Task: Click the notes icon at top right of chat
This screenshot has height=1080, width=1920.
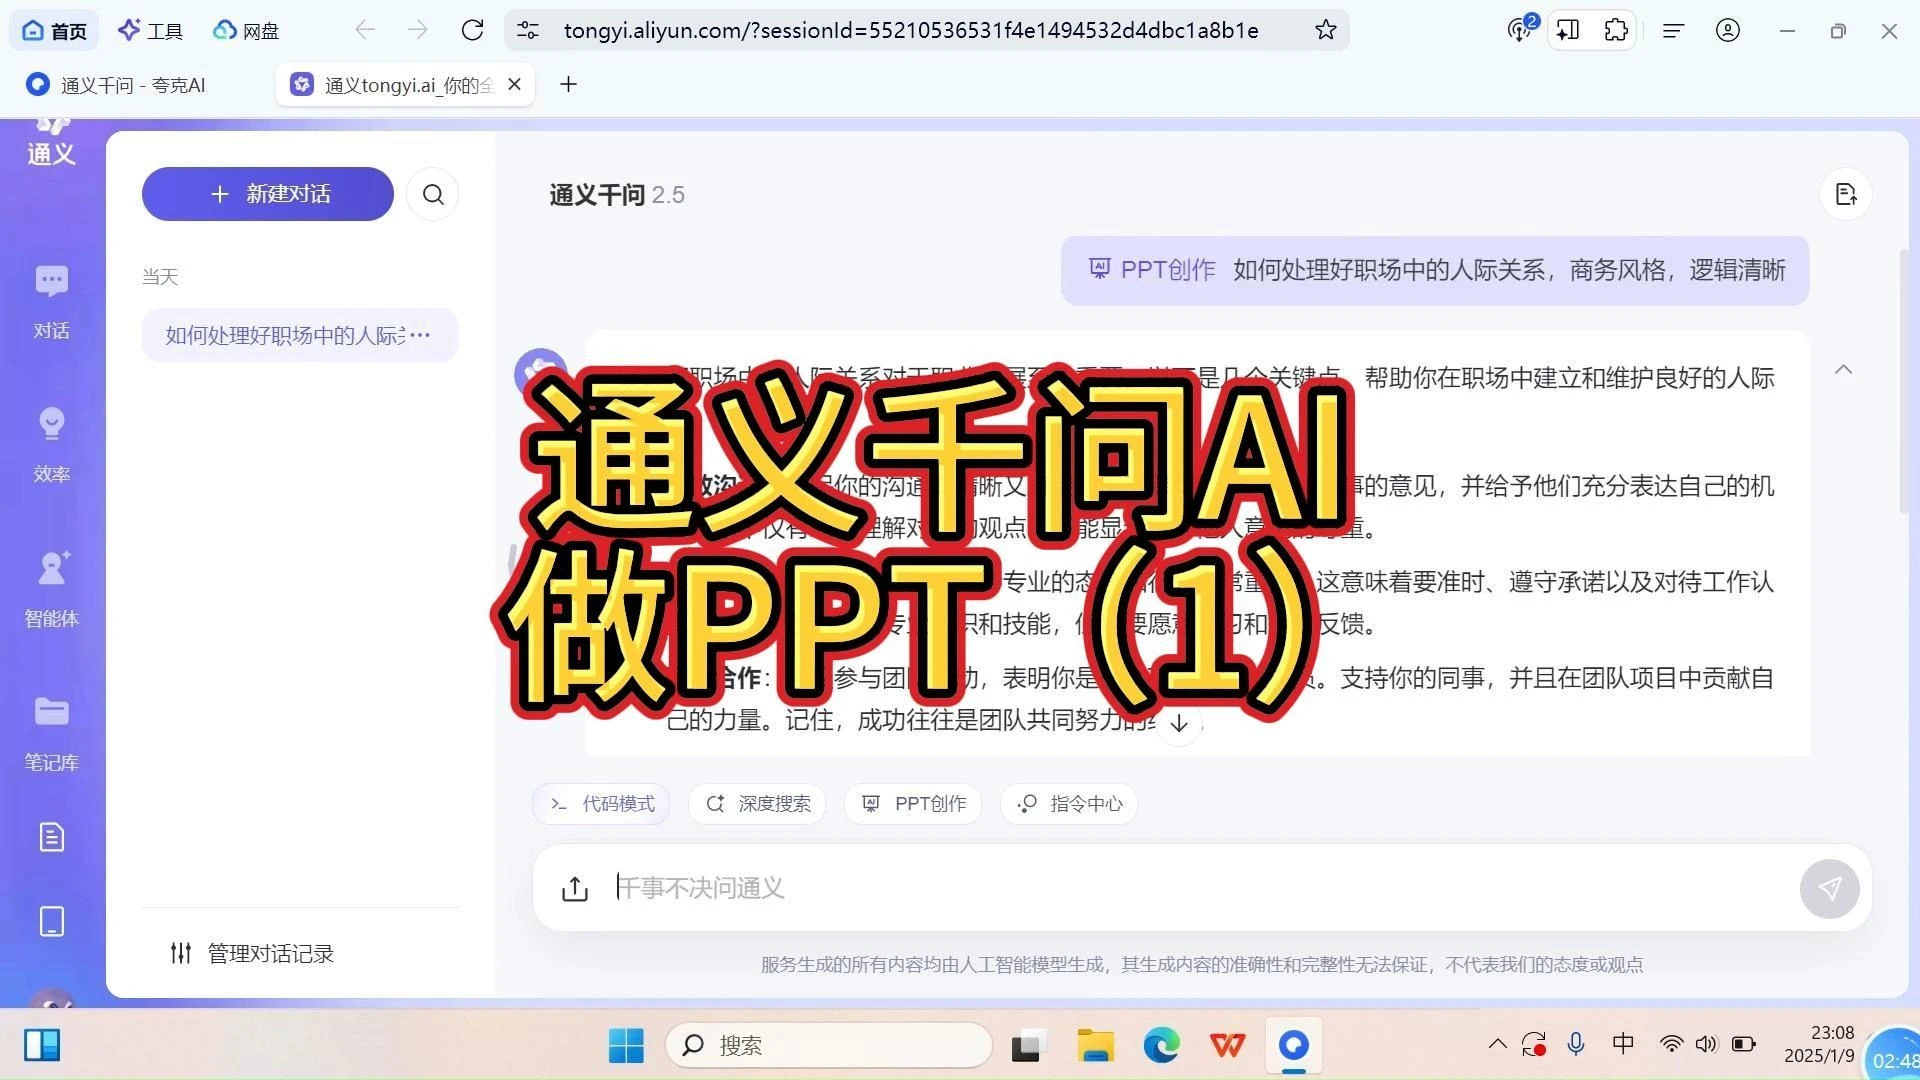Action: [x=1846, y=194]
